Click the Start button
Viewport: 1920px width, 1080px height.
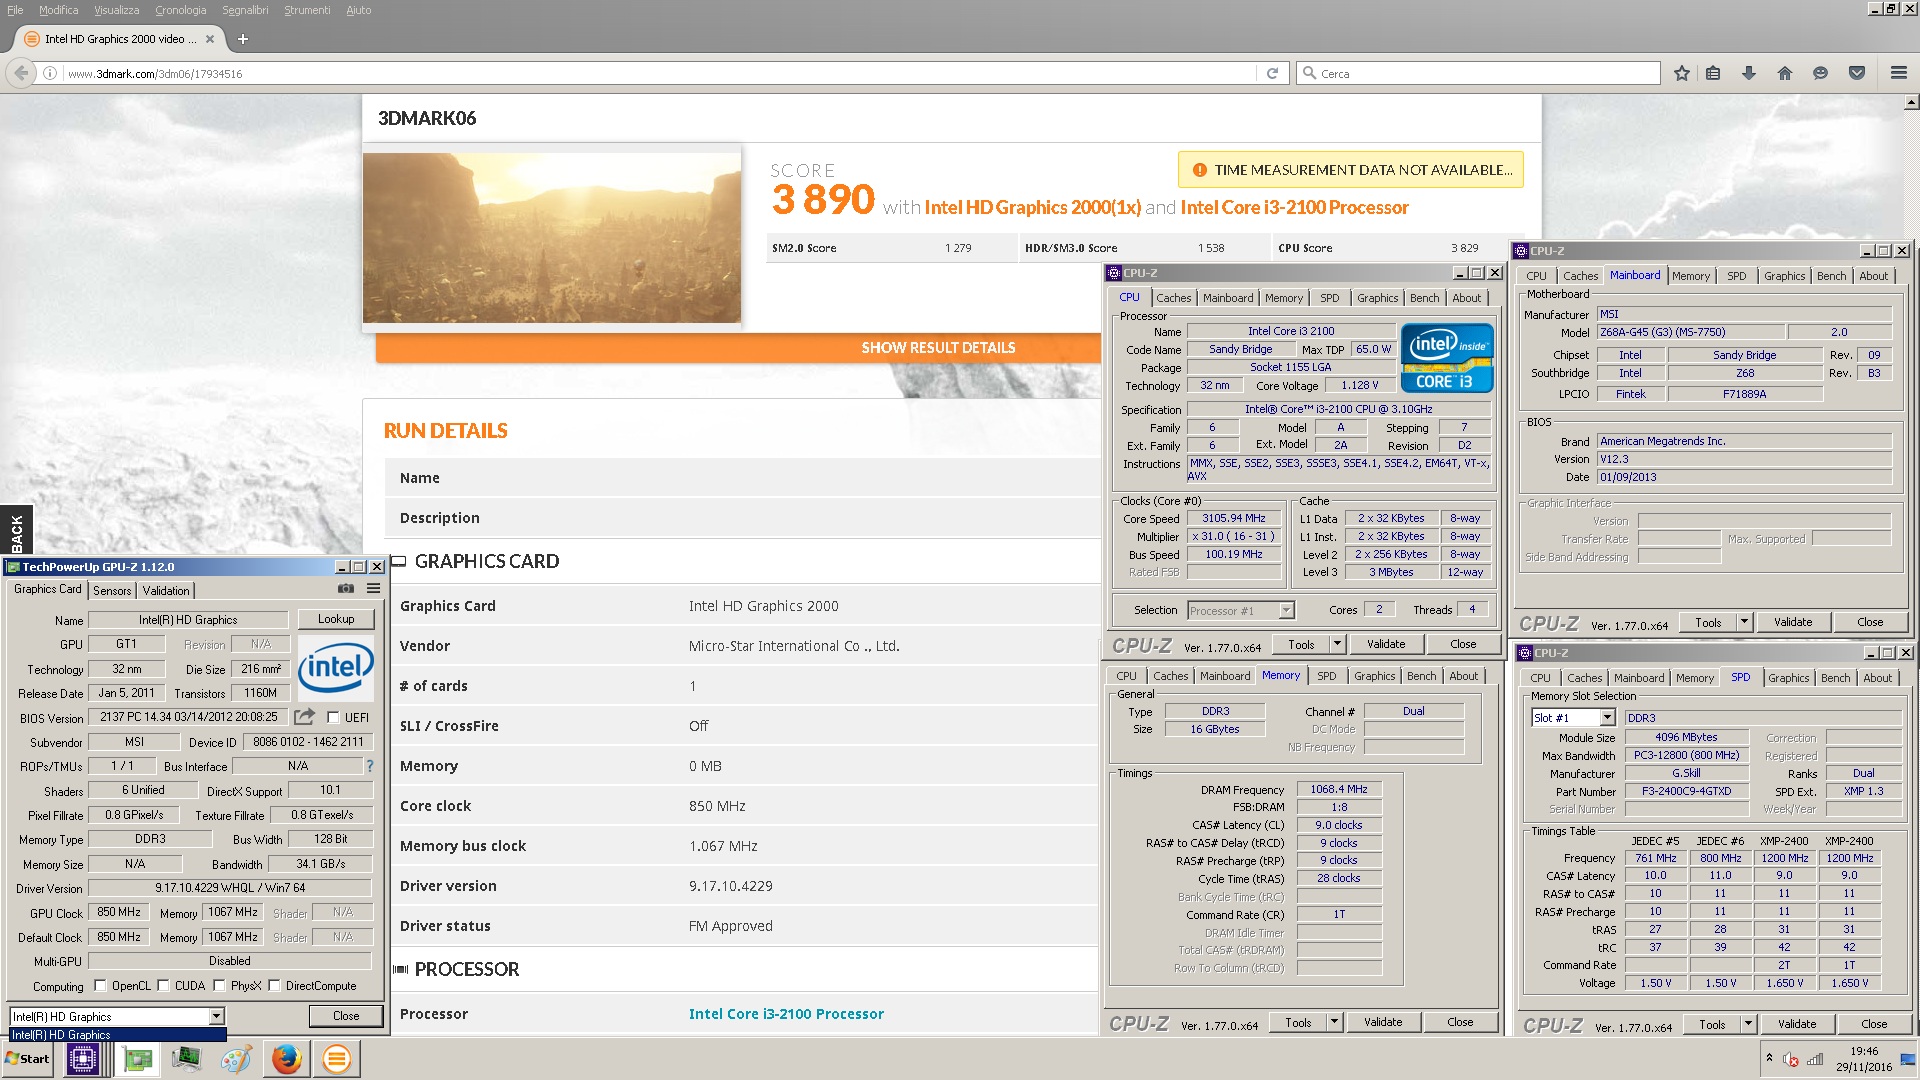(x=28, y=1058)
